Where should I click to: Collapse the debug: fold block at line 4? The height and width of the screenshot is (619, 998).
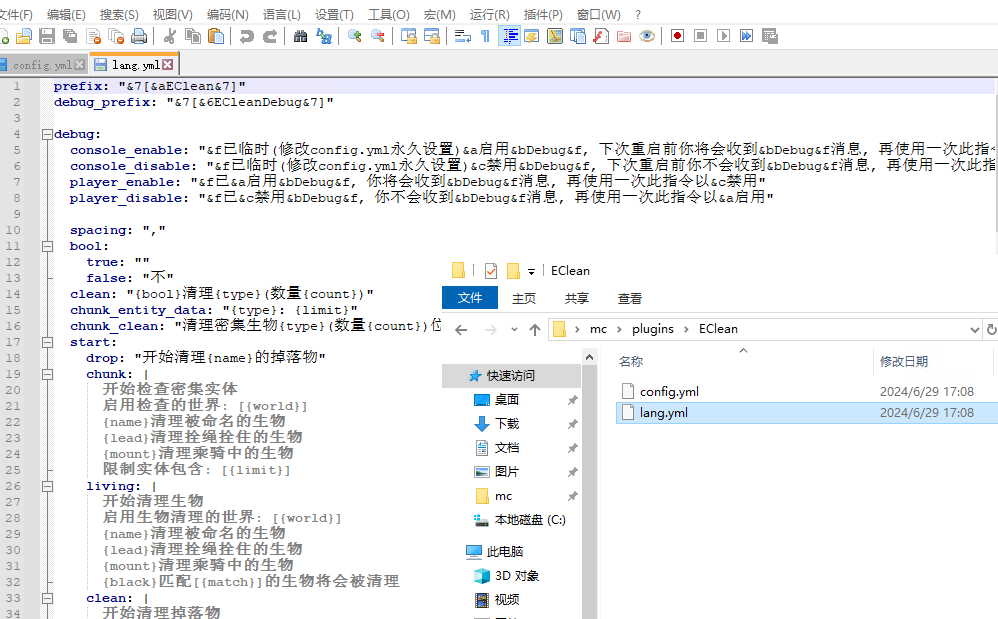coord(47,134)
